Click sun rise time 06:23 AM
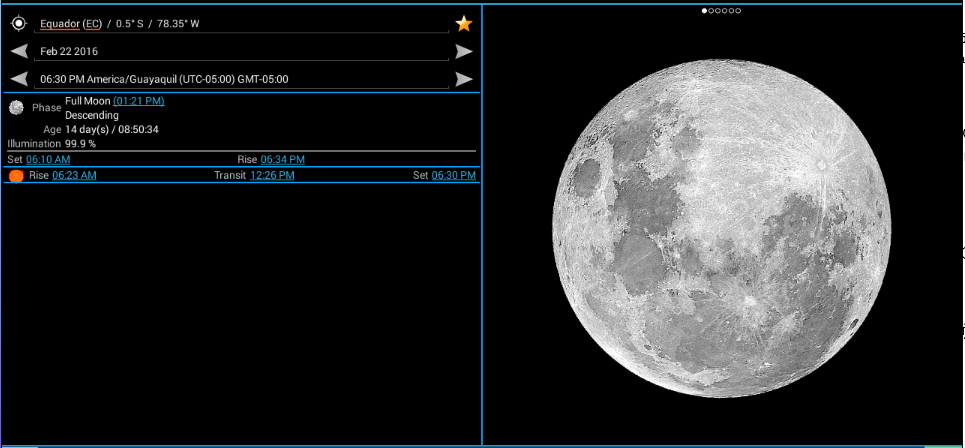Image resolution: width=965 pixels, height=448 pixels. [74, 175]
